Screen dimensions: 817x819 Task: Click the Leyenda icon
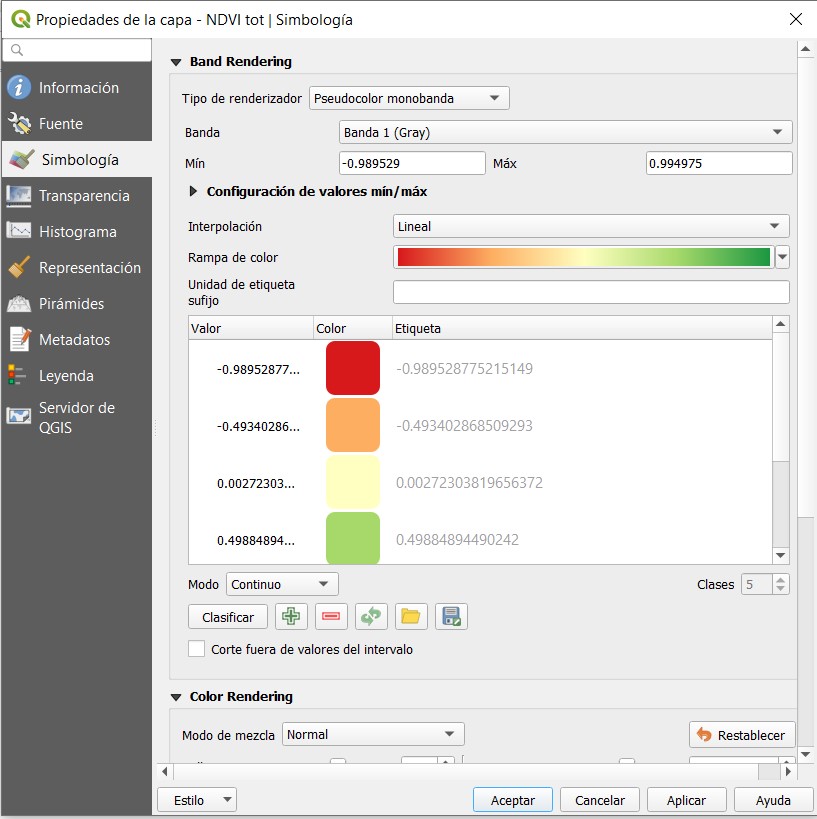pyautogui.click(x=17, y=376)
